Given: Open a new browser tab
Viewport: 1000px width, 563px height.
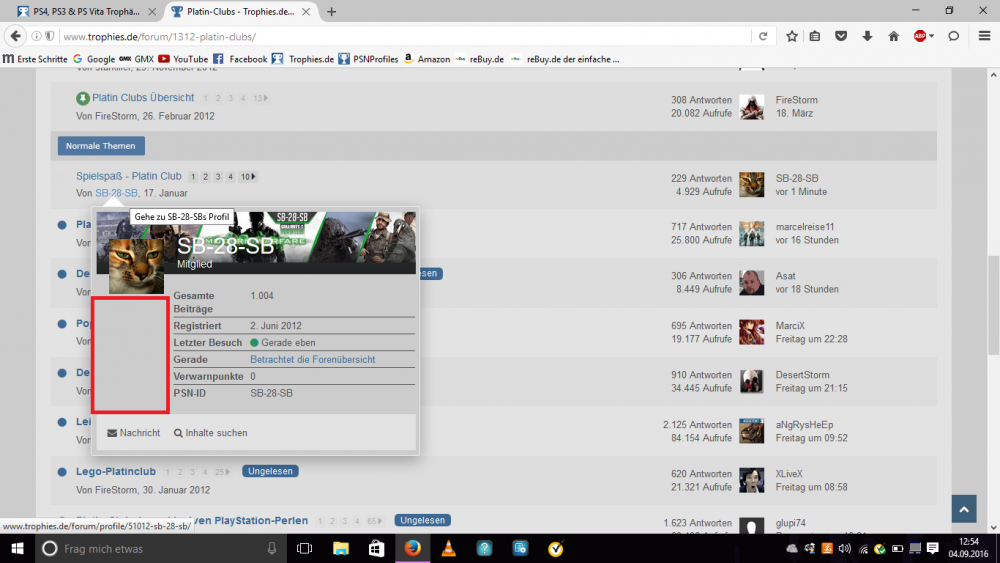Looking at the screenshot, I should pyautogui.click(x=331, y=11).
